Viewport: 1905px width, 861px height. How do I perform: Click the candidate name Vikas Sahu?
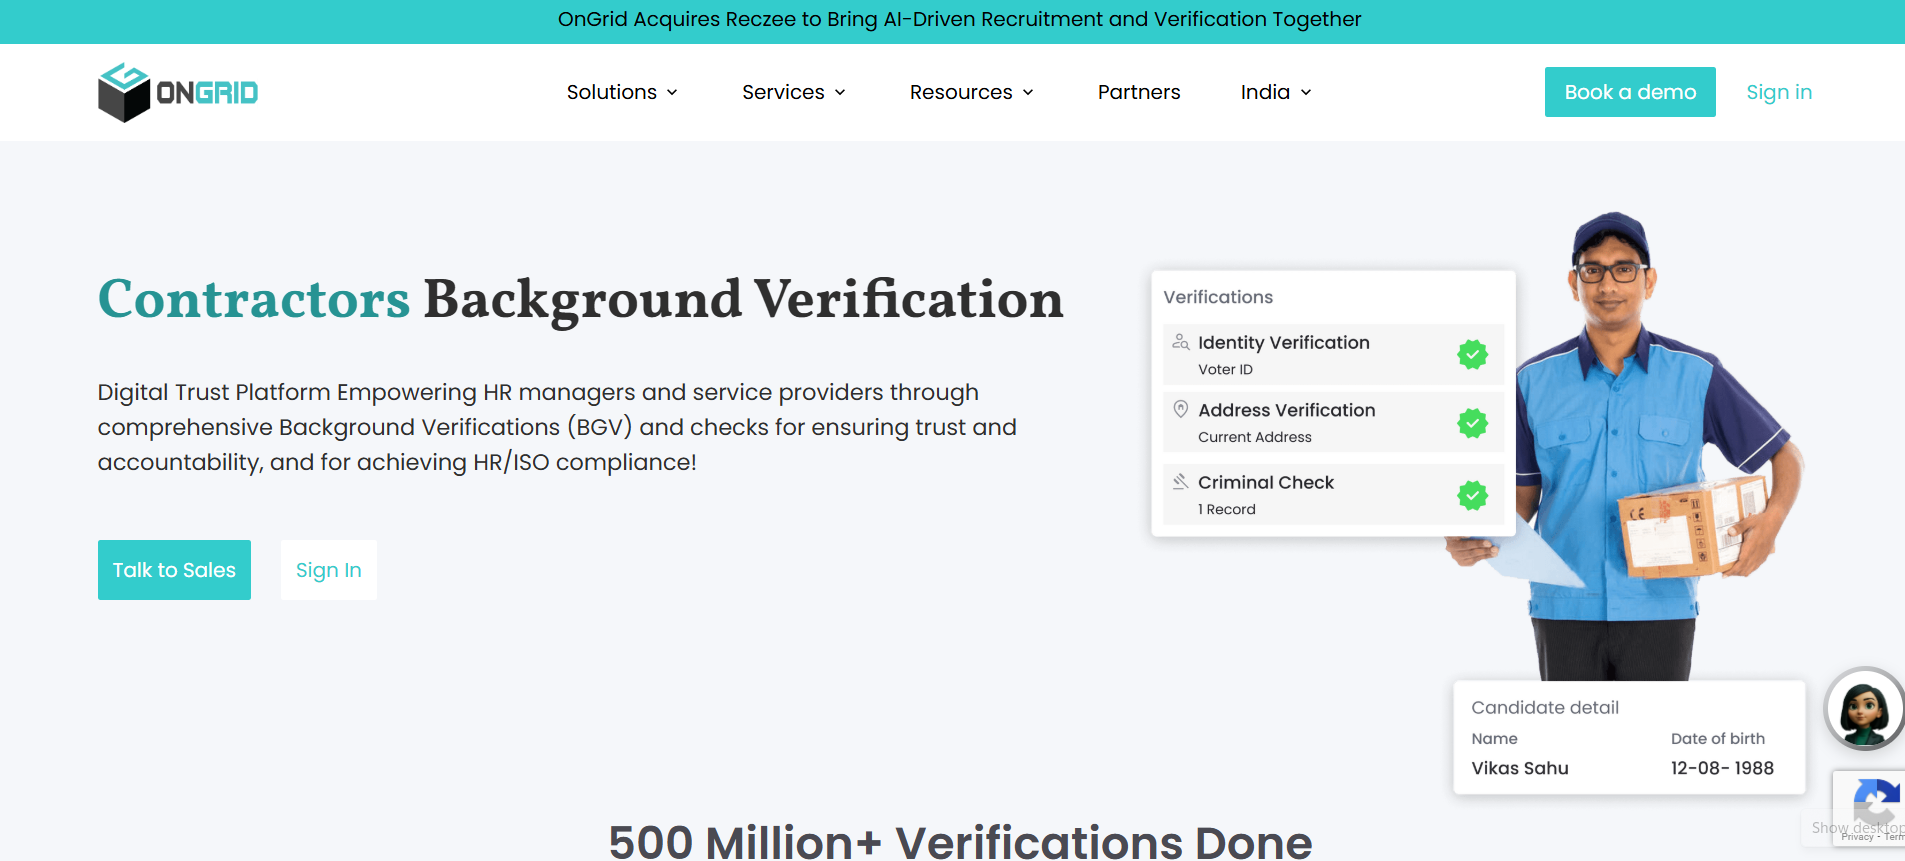click(x=1520, y=768)
